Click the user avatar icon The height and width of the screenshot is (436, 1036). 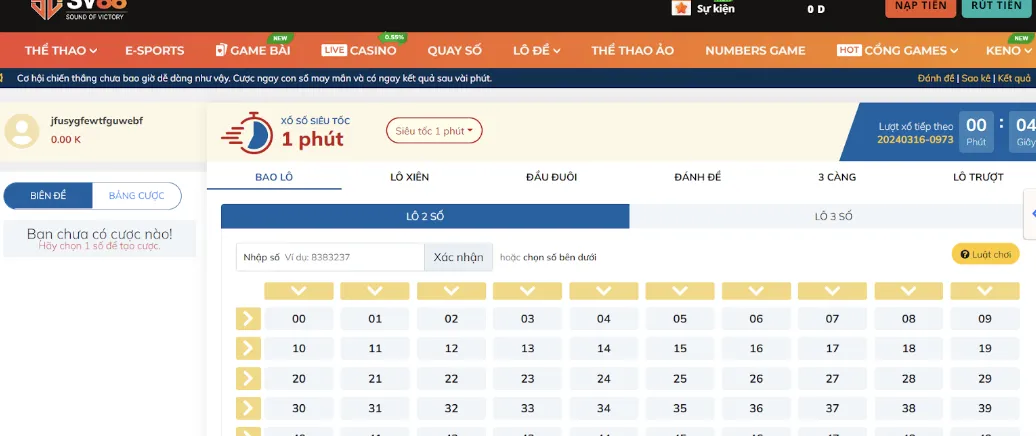coord(24,130)
